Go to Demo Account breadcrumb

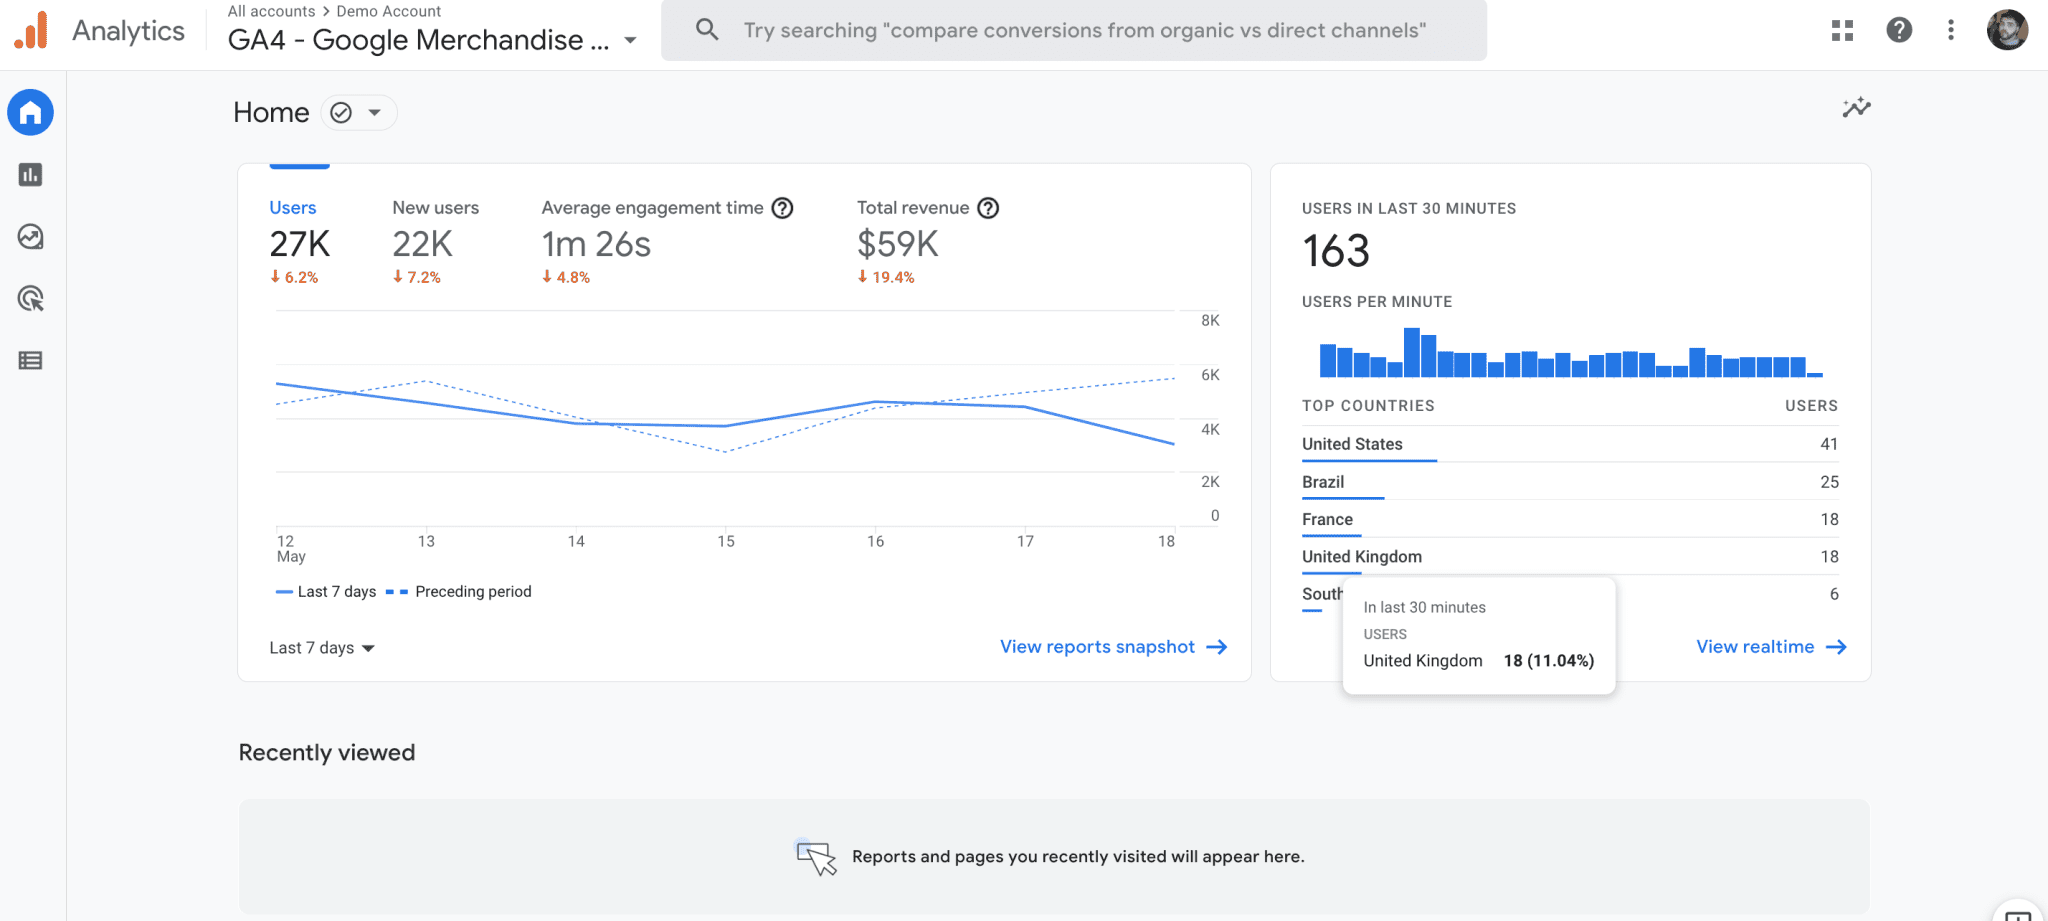[x=388, y=11]
